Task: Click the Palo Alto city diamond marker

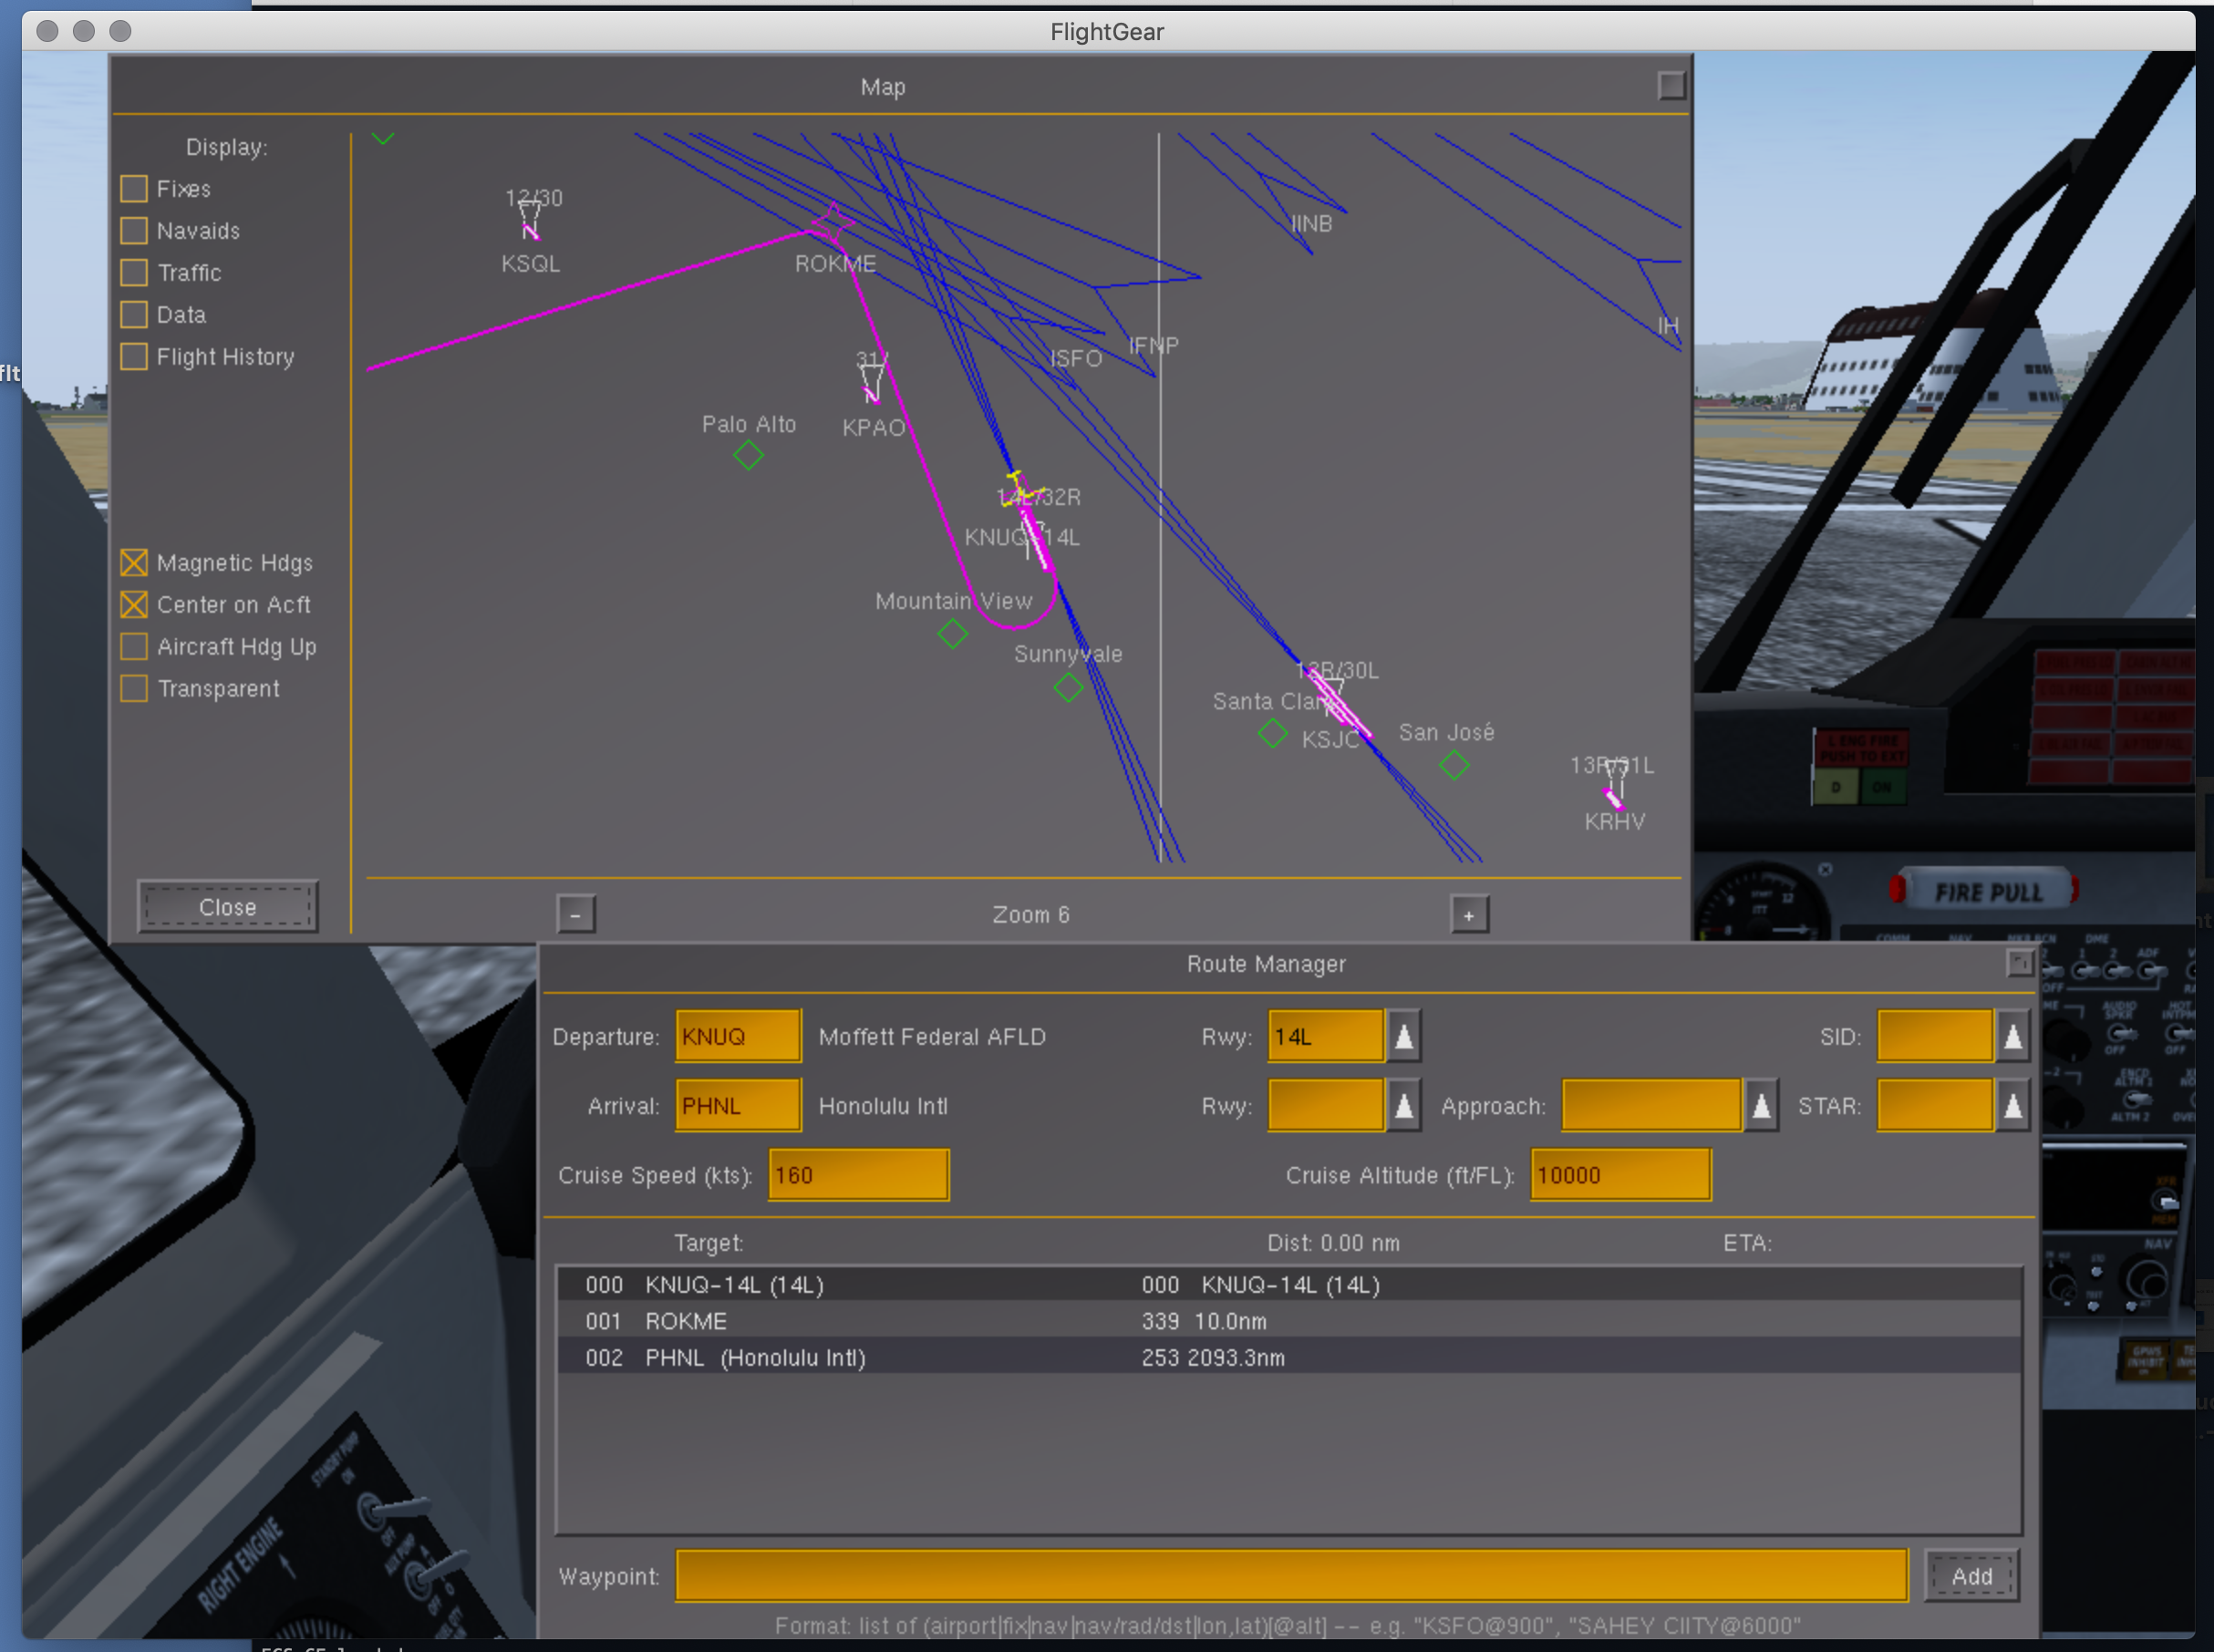Action: click(748, 456)
